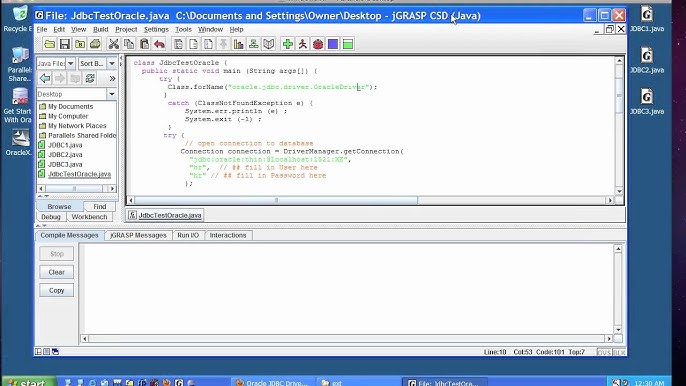
Task: Switch to the jGRASP Messages tab
Action: click(x=138, y=235)
